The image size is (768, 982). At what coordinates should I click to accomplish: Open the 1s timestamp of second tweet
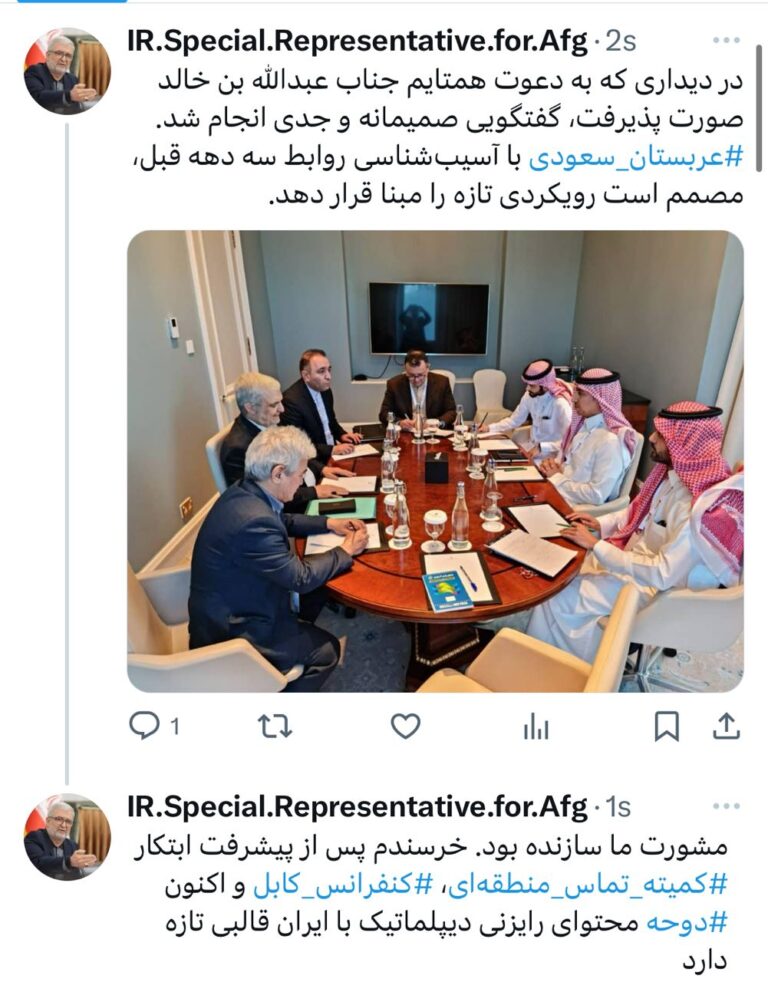(618, 808)
